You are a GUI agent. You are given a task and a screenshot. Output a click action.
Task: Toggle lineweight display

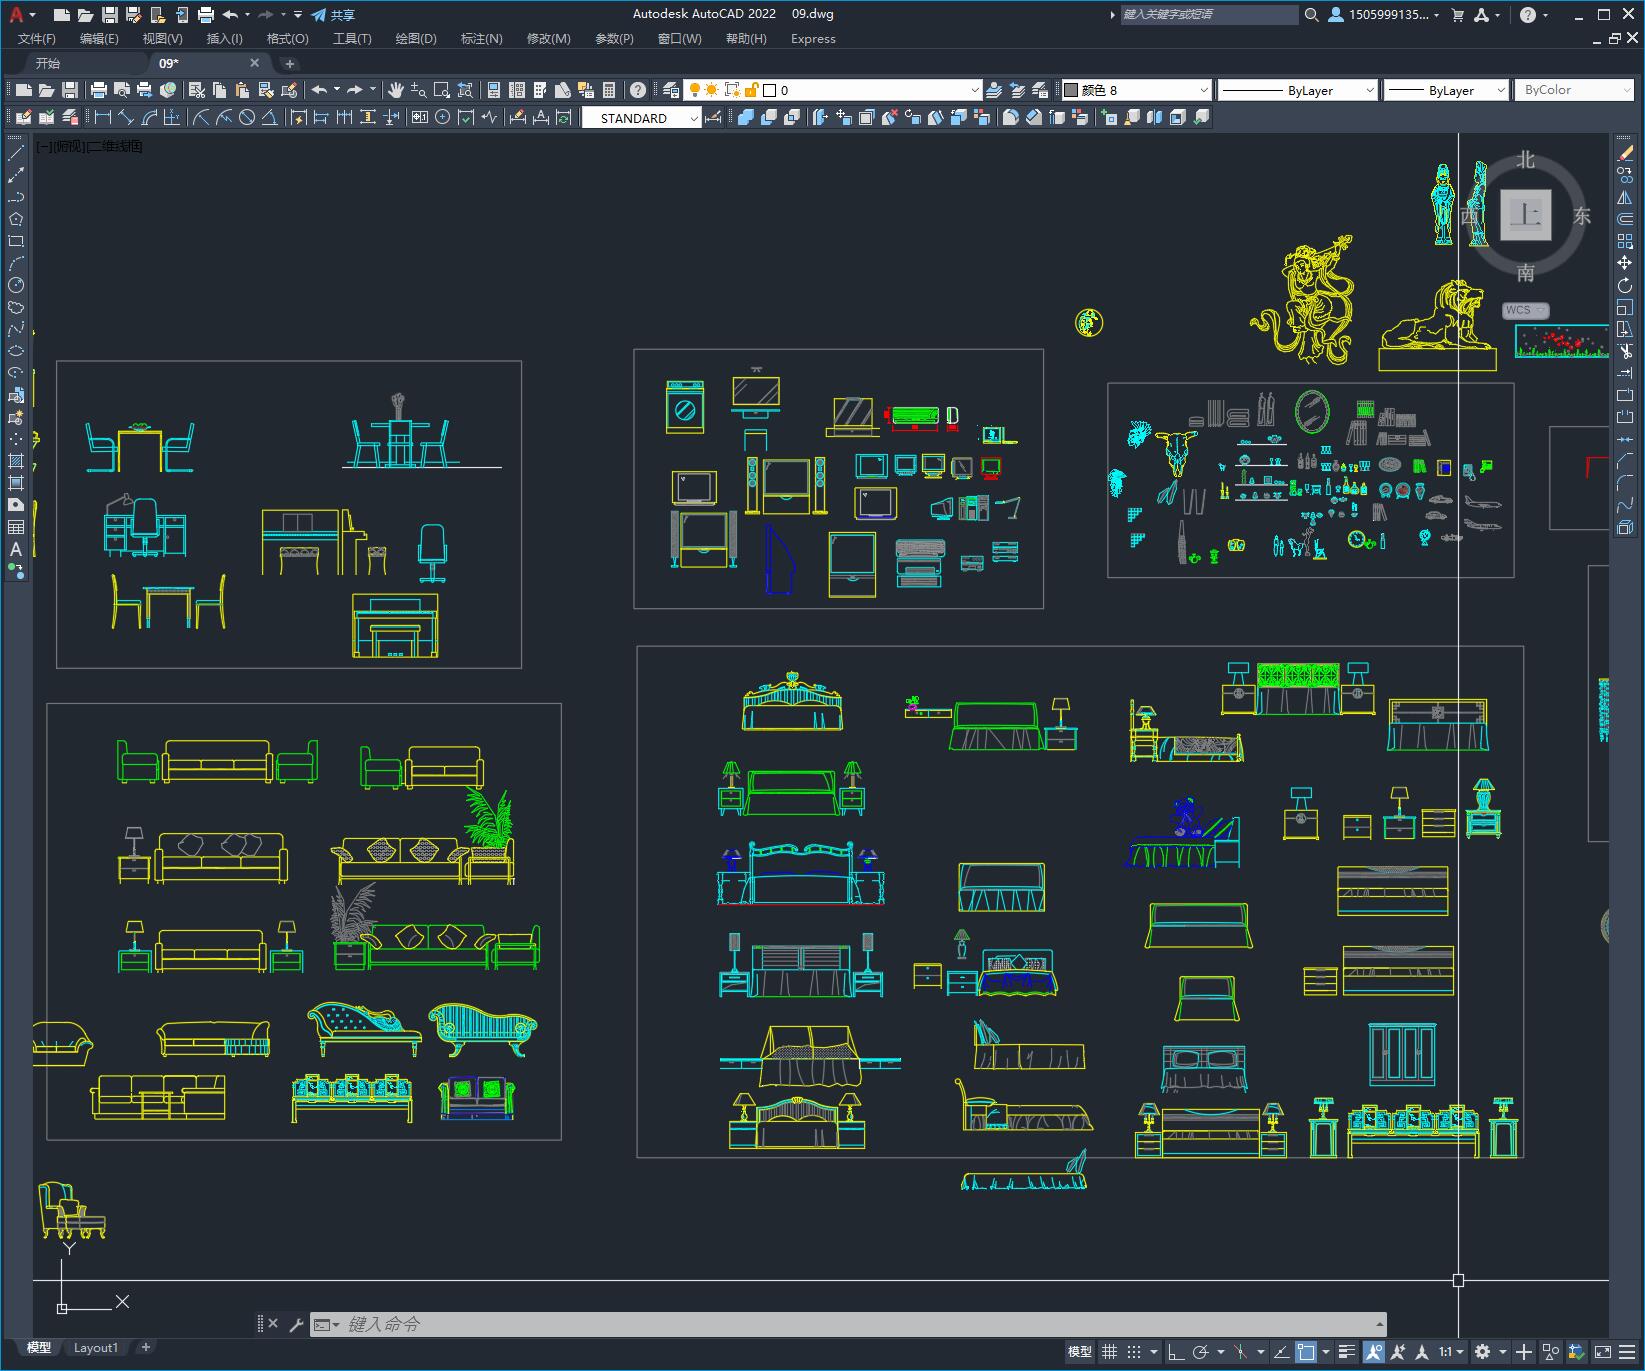(x=1347, y=1352)
